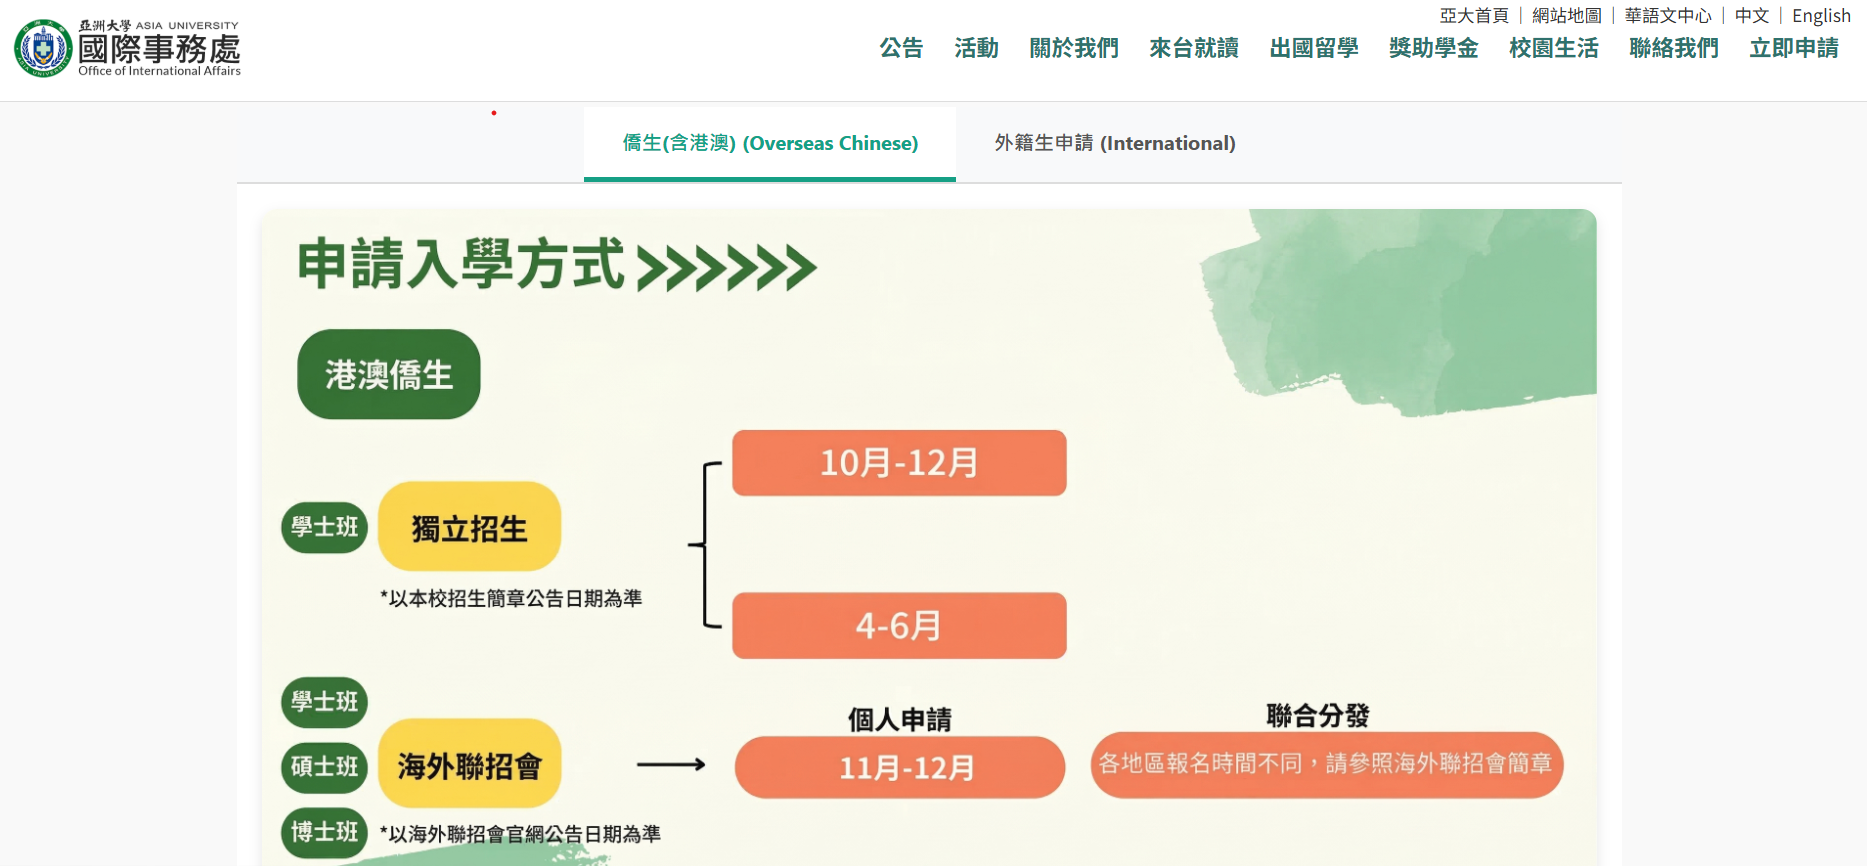The height and width of the screenshot is (866, 1867).
Task: Click the 10月-12月 orange box
Action: point(899,462)
